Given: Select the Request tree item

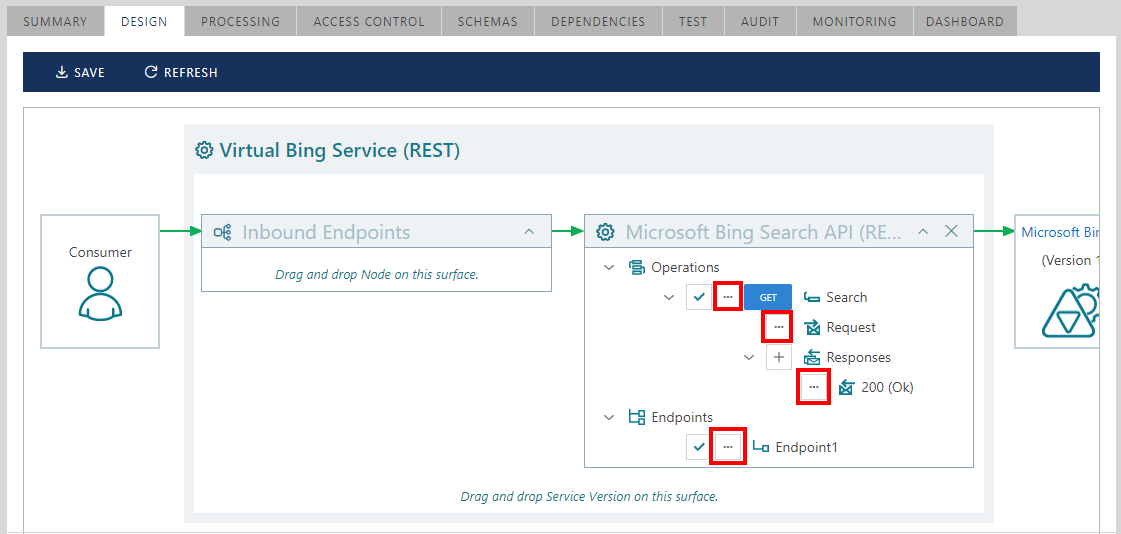Looking at the screenshot, I should (x=851, y=327).
